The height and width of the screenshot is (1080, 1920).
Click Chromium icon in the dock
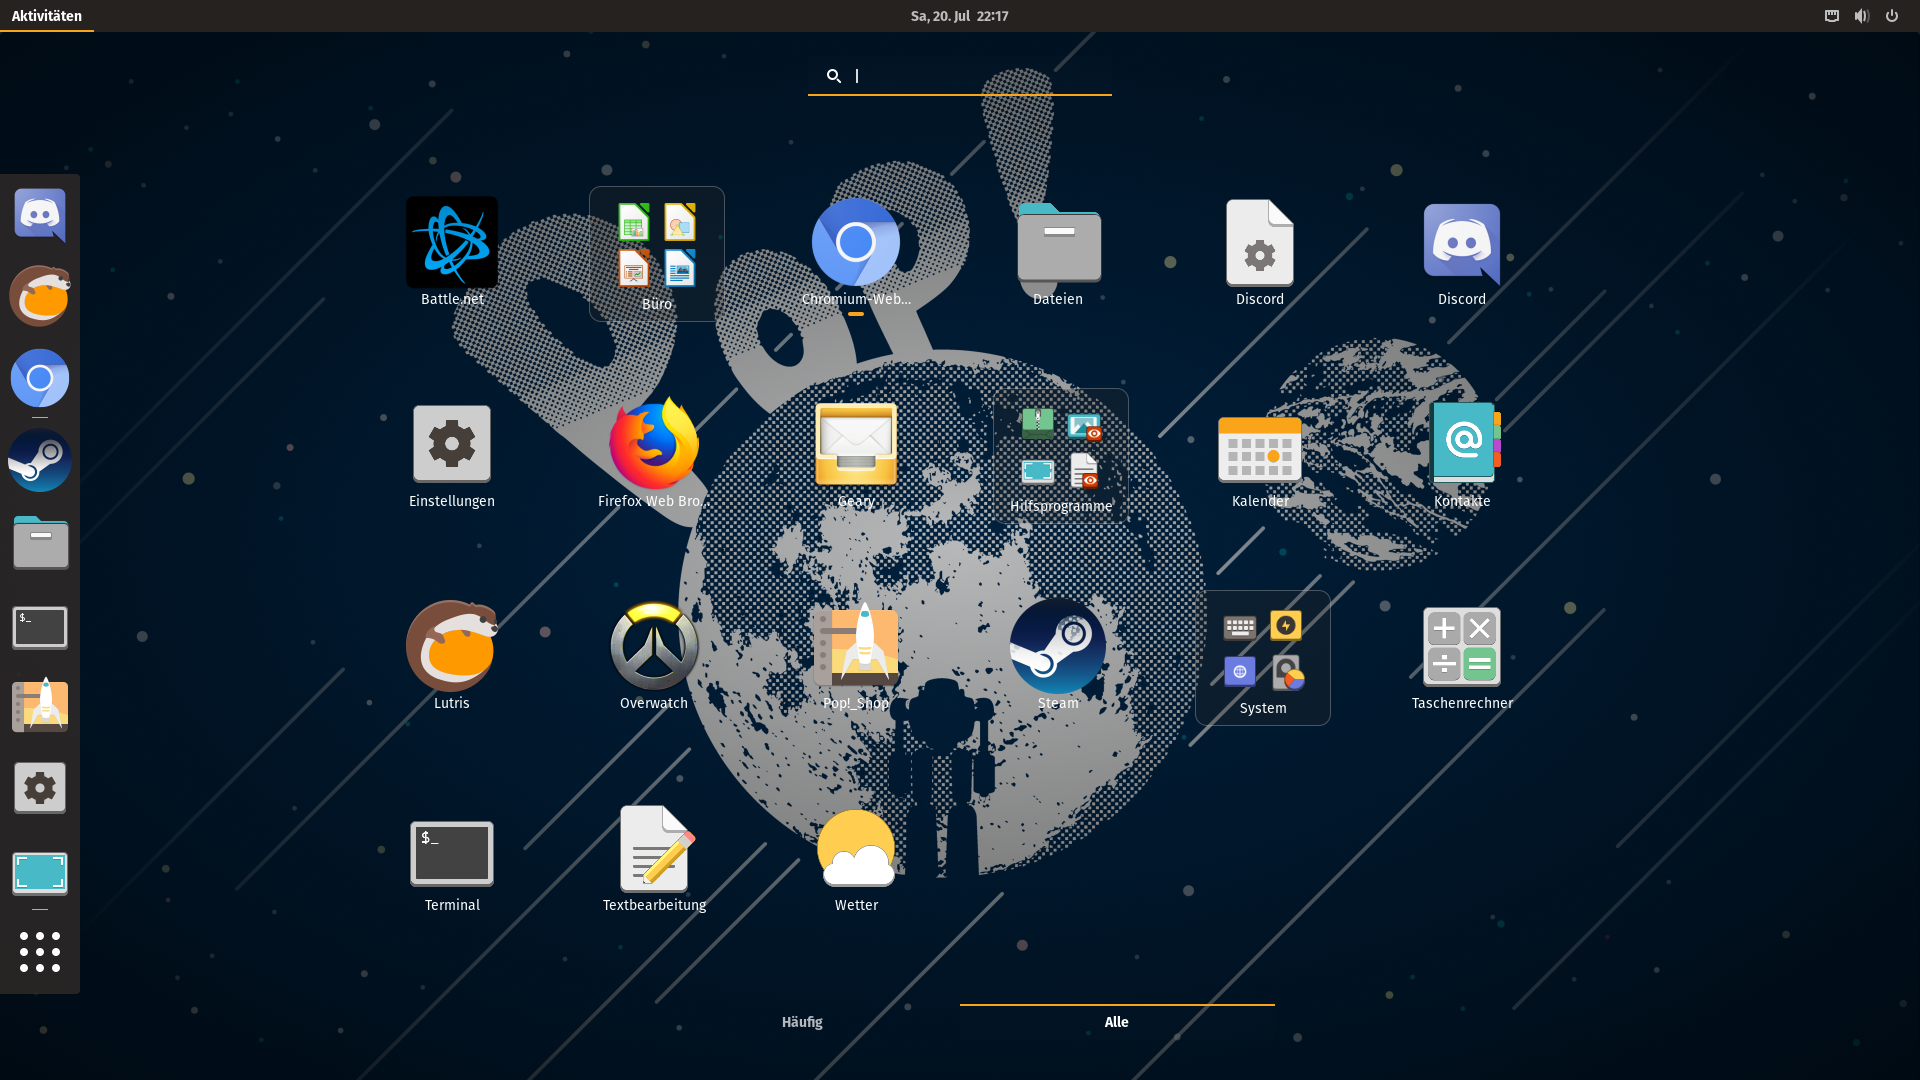(x=40, y=378)
